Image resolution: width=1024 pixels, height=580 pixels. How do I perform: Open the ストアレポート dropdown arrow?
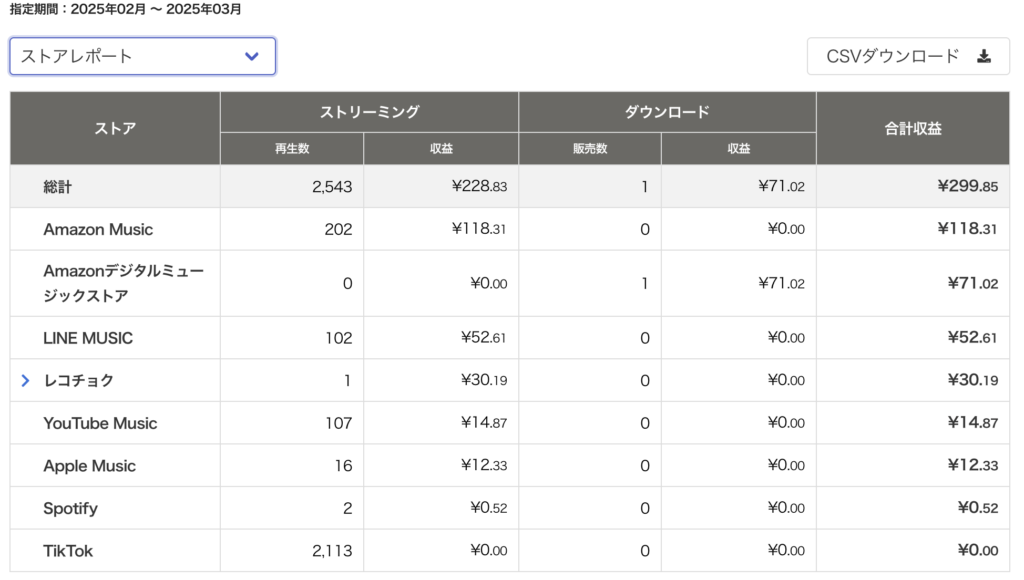251,56
